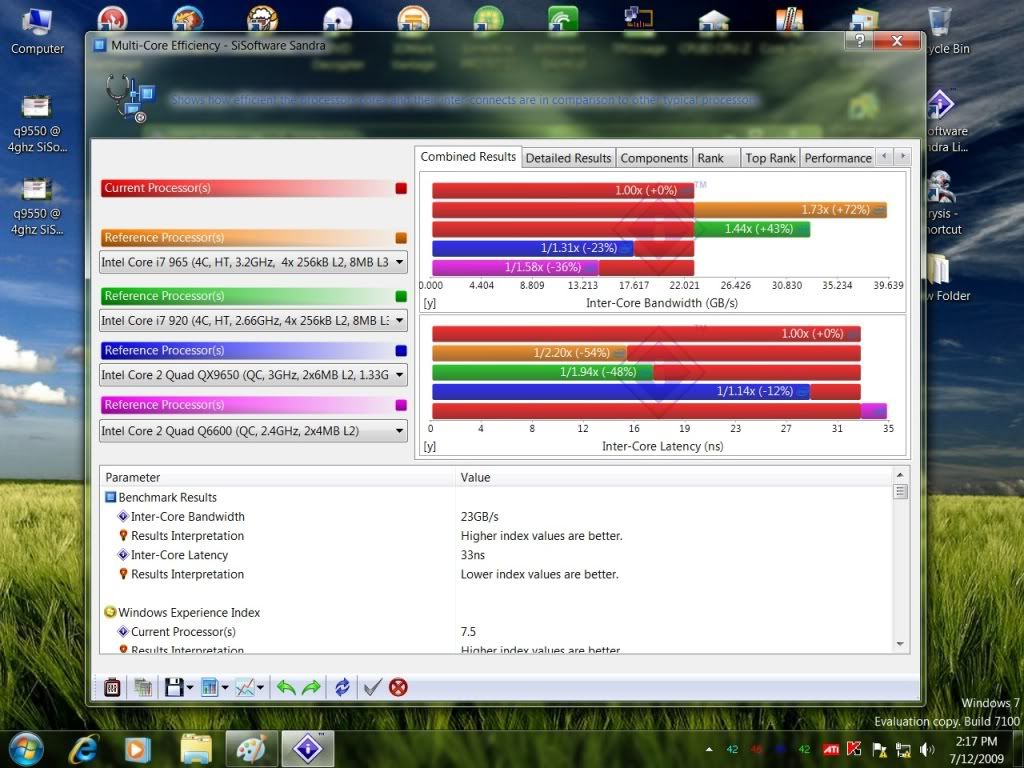1024x768 pixels.
Task: Click the green reference processor color swatch
Action: click(401, 296)
